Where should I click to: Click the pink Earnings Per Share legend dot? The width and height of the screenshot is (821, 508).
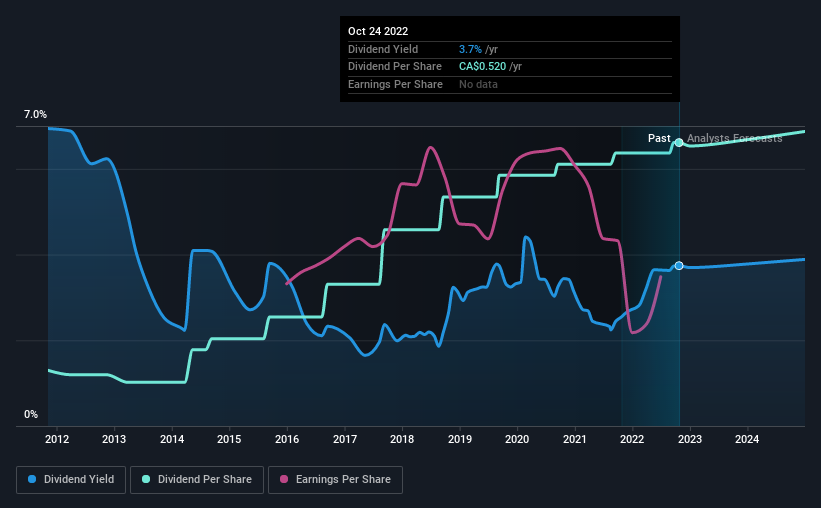pyautogui.click(x=284, y=479)
